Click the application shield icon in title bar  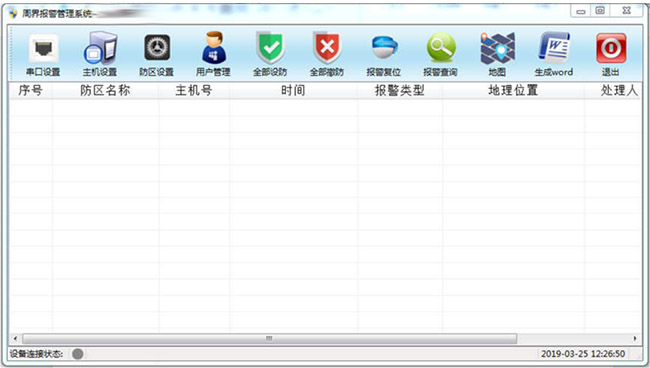(x=13, y=13)
